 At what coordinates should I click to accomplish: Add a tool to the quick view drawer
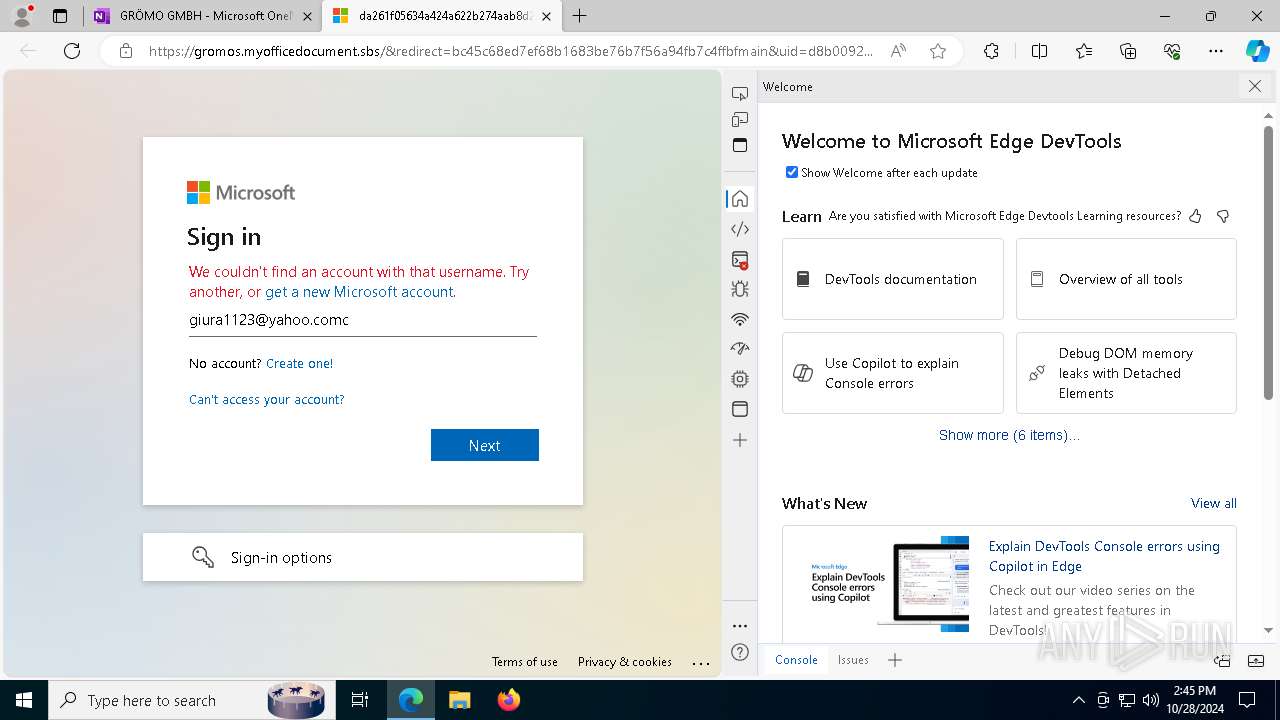click(x=895, y=660)
